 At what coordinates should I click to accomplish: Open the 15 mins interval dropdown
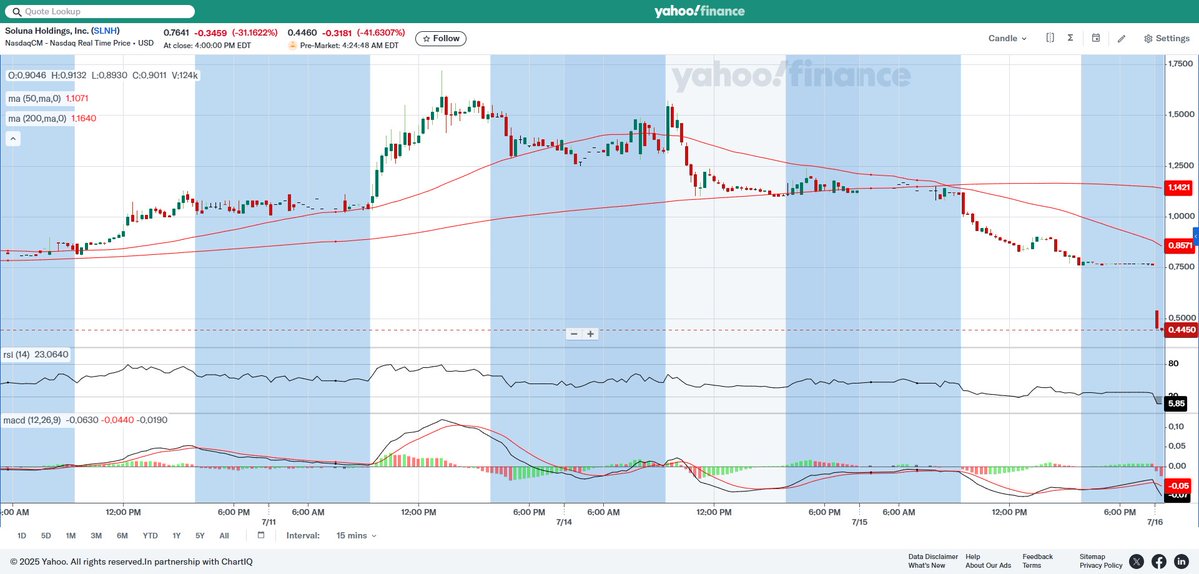tap(356, 536)
